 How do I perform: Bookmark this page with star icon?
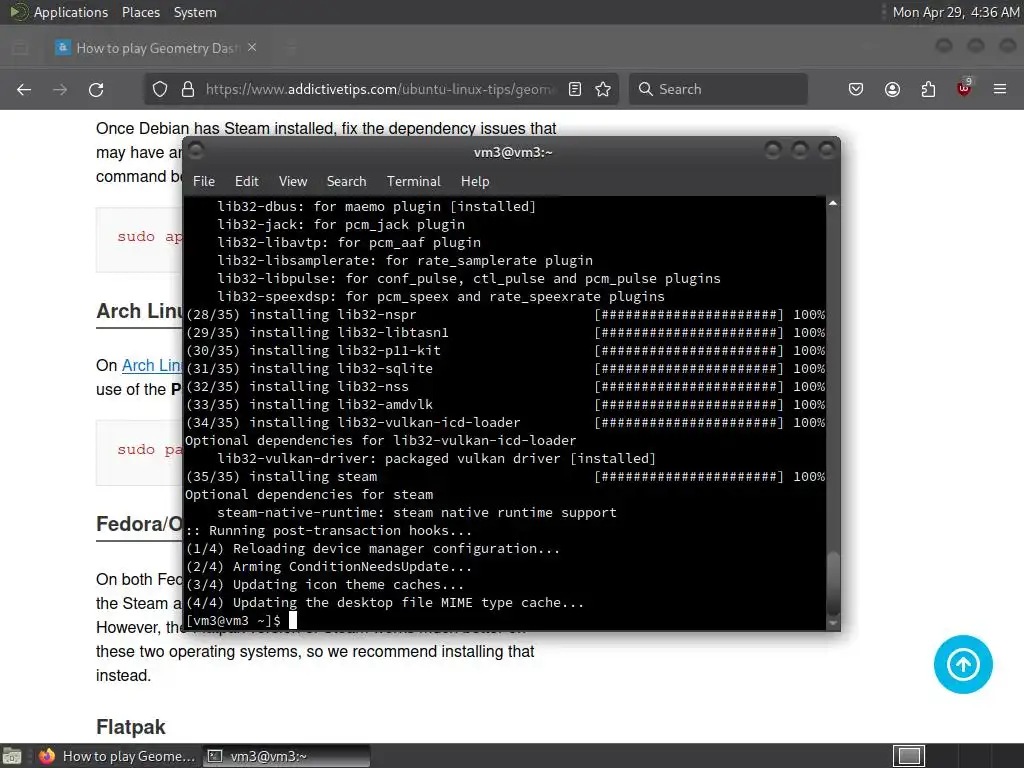pos(603,89)
